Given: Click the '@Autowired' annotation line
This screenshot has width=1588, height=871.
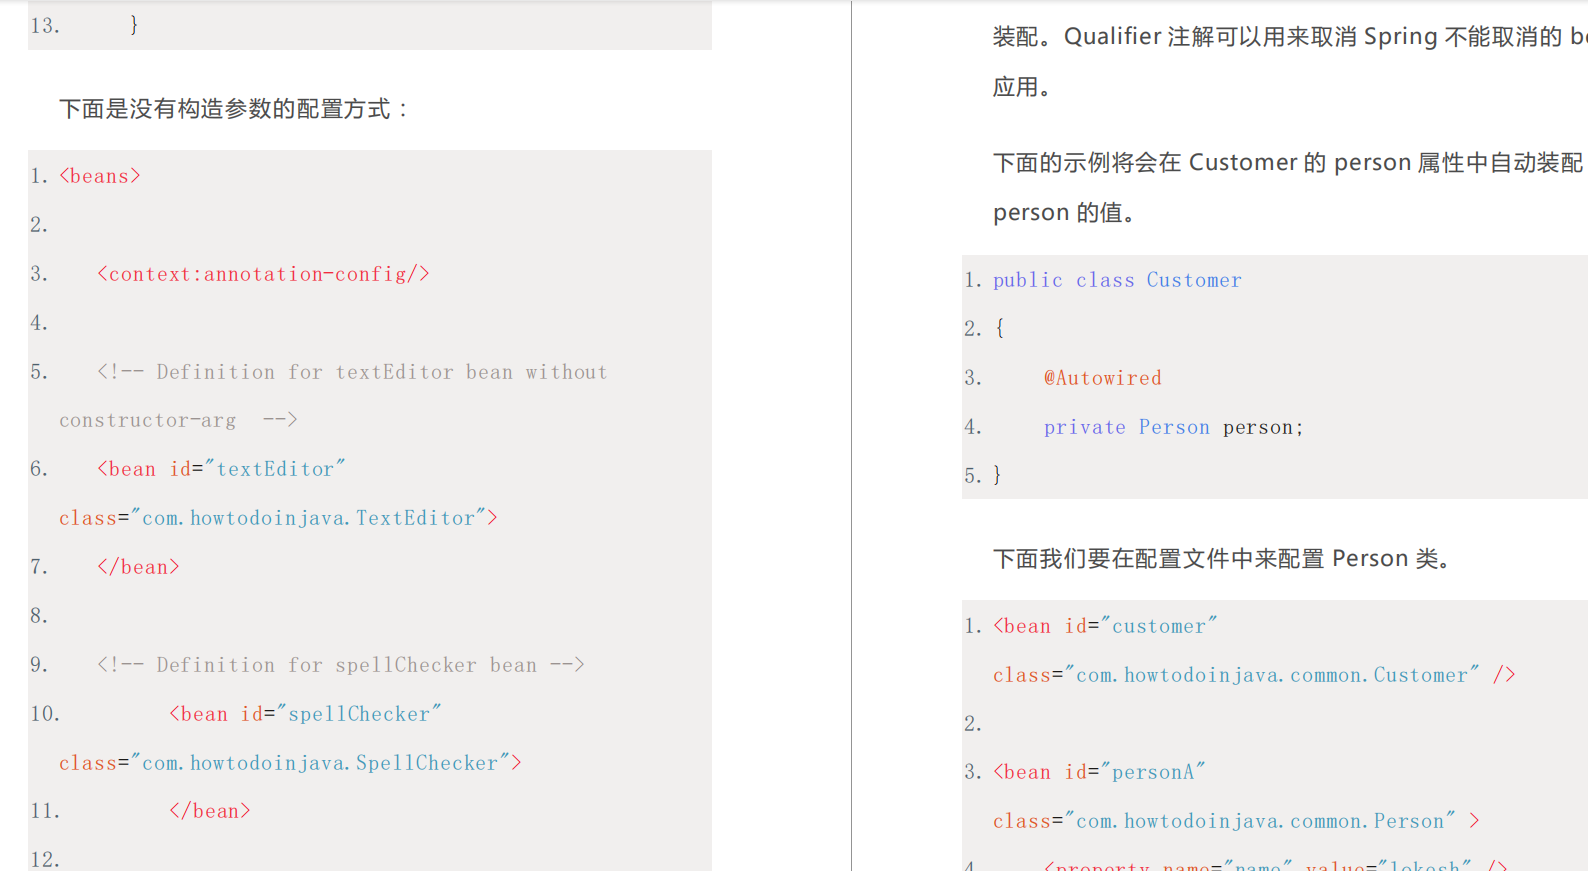Looking at the screenshot, I should (x=1103, y=378).
